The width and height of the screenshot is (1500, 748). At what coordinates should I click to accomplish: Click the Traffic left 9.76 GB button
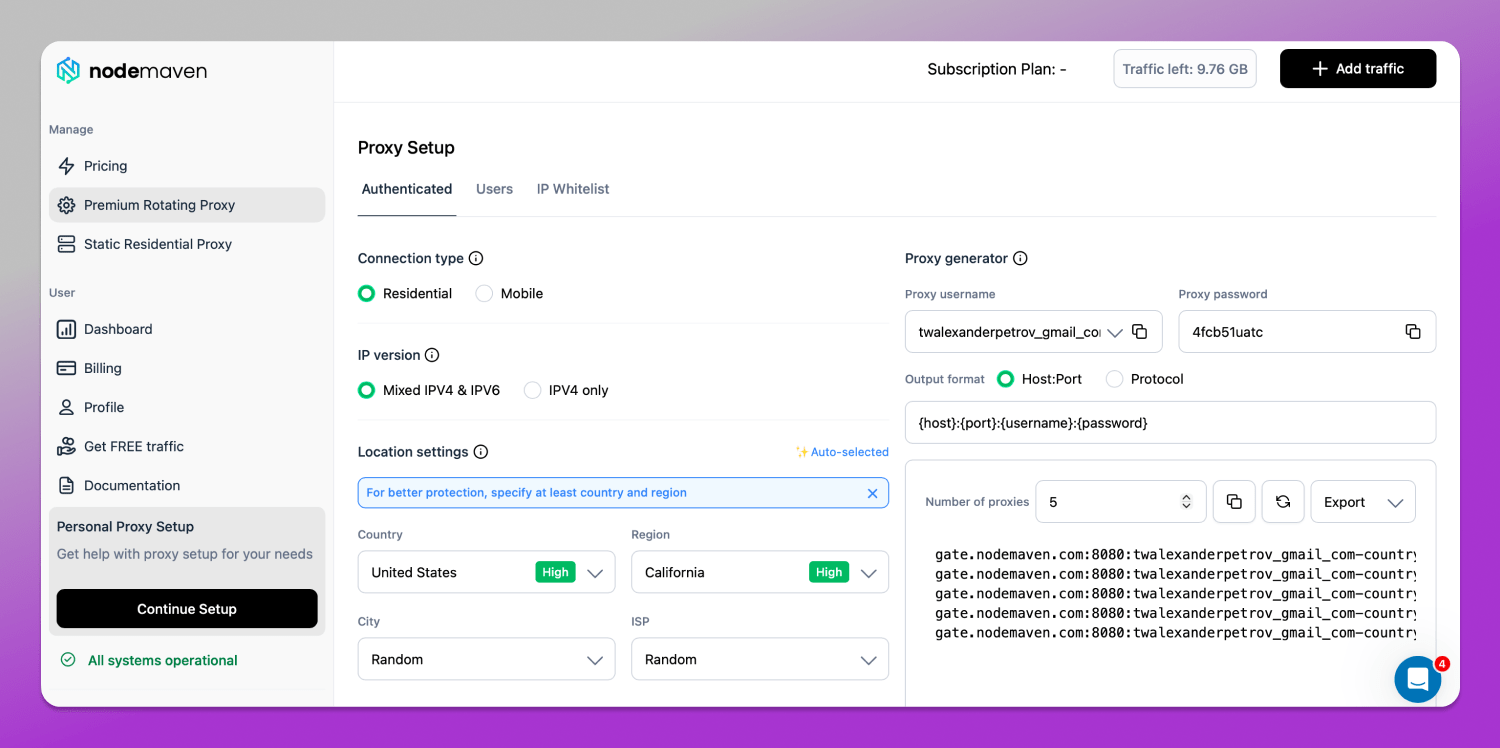(x=1185, y=69)
